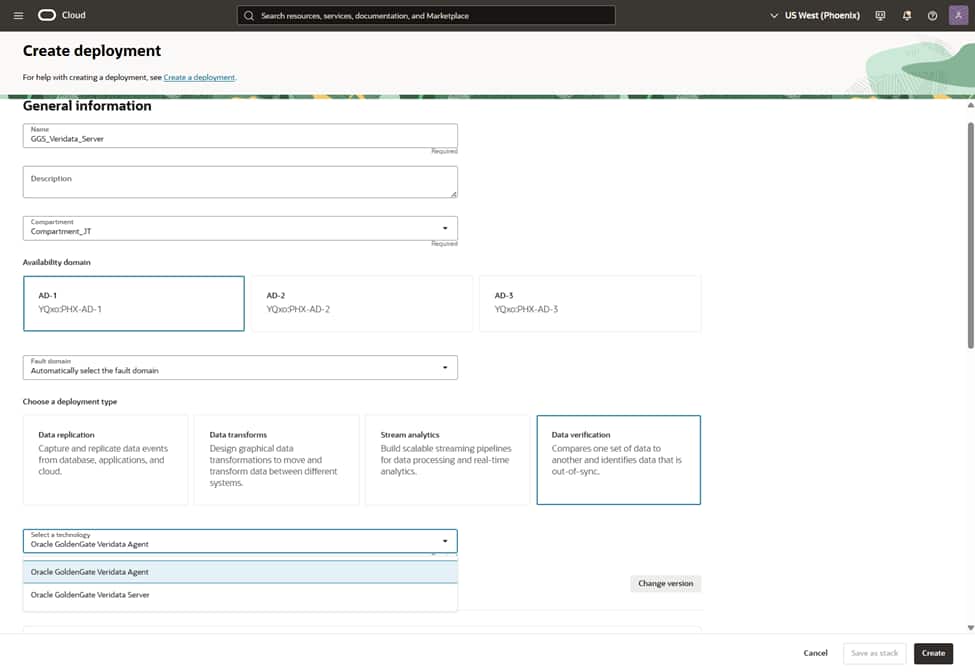Click the search magnifier icon

tap(249, 16)
